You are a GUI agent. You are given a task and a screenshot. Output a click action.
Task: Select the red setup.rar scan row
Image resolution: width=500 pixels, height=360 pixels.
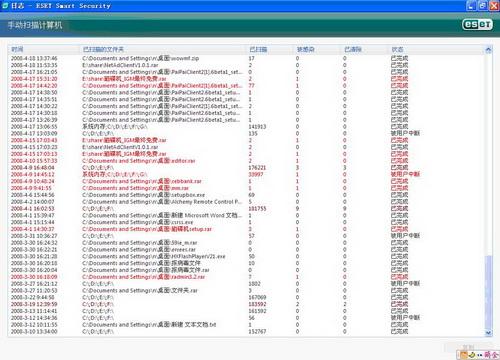(x=246, y=229)
